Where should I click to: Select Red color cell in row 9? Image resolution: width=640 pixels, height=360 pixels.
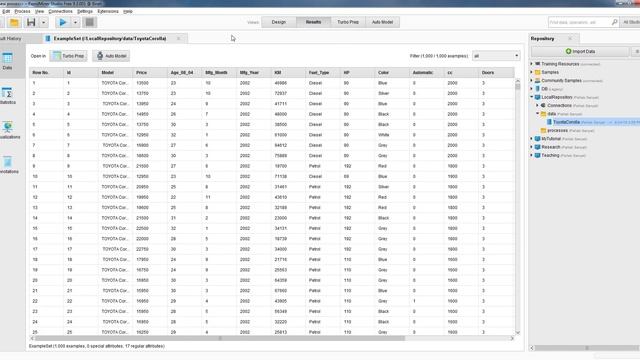392,166
